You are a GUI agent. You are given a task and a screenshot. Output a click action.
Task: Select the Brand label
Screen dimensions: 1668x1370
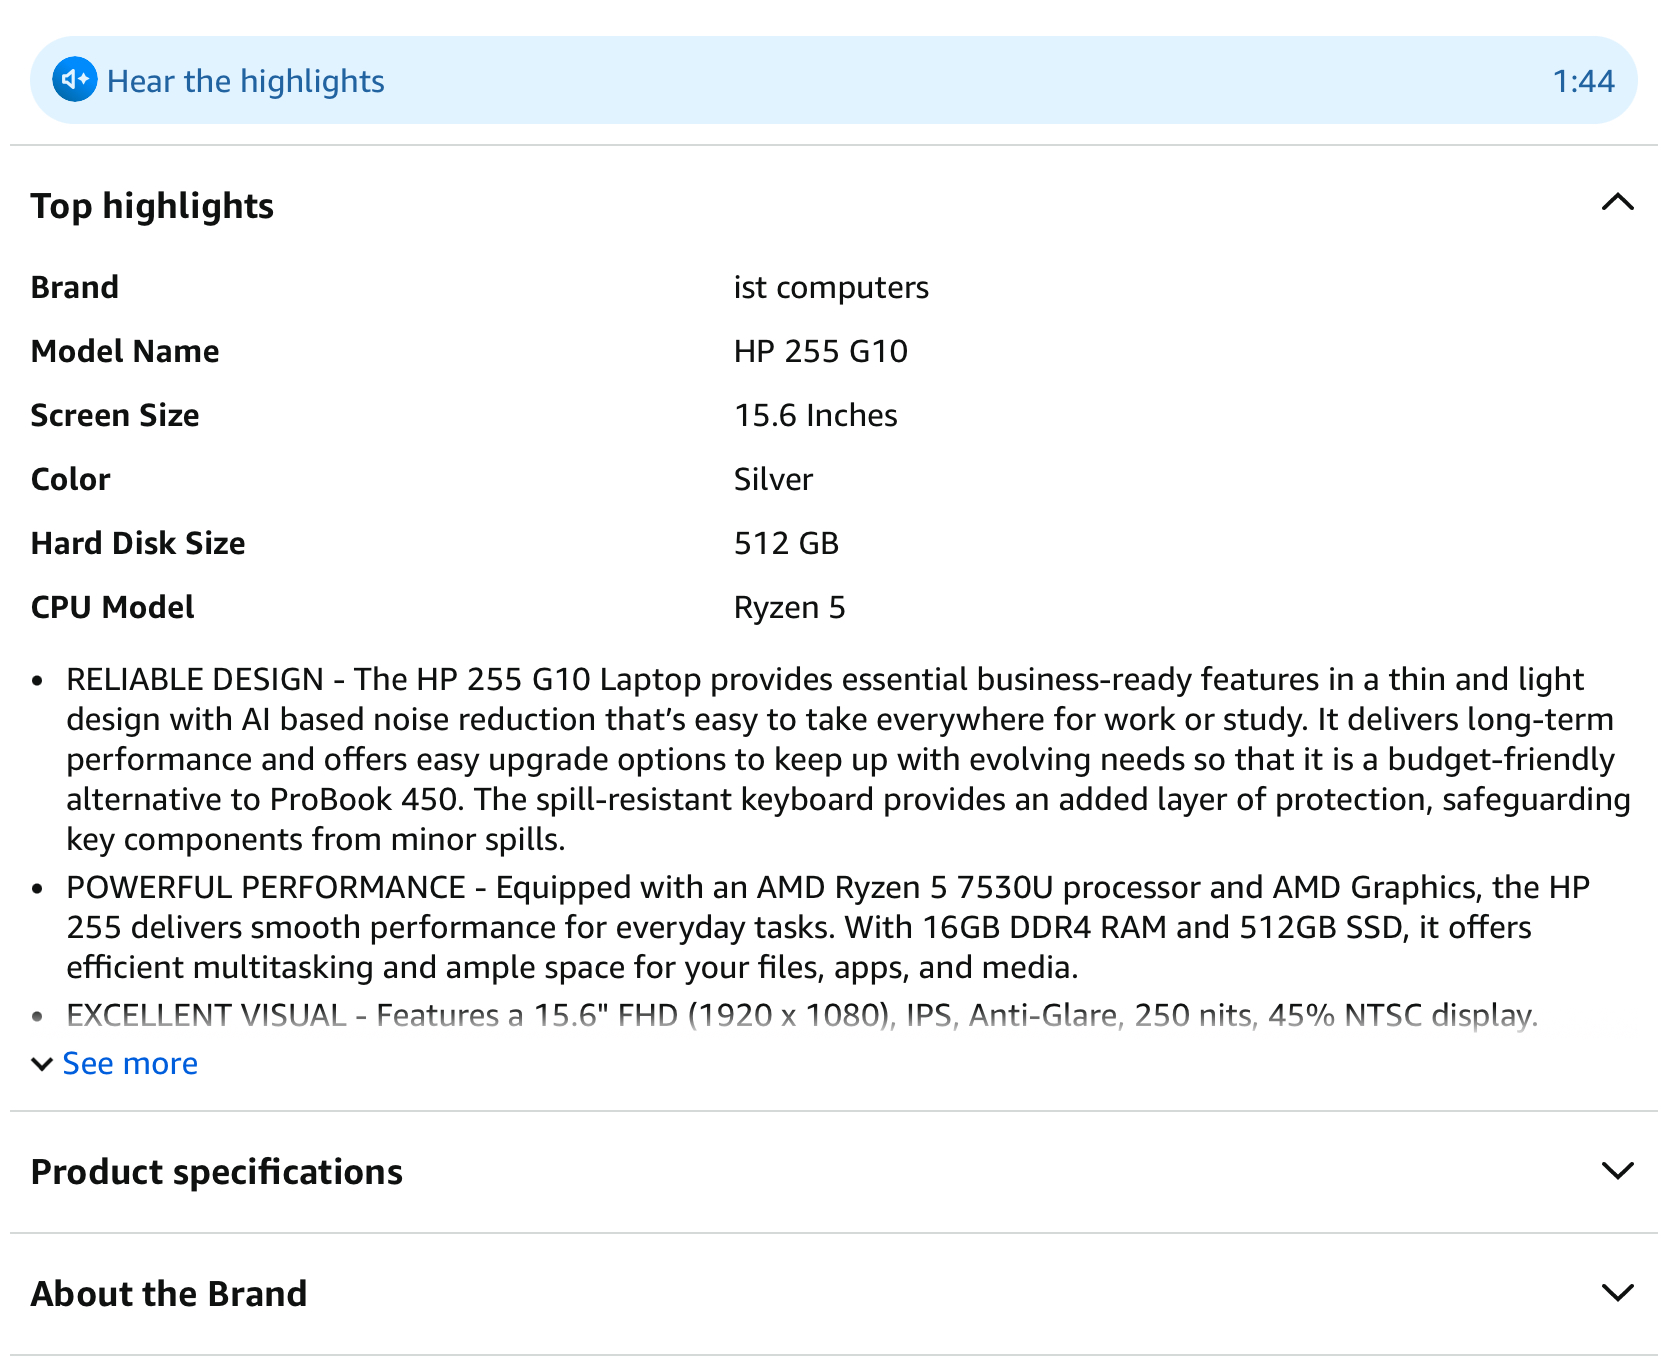[75, 287]
